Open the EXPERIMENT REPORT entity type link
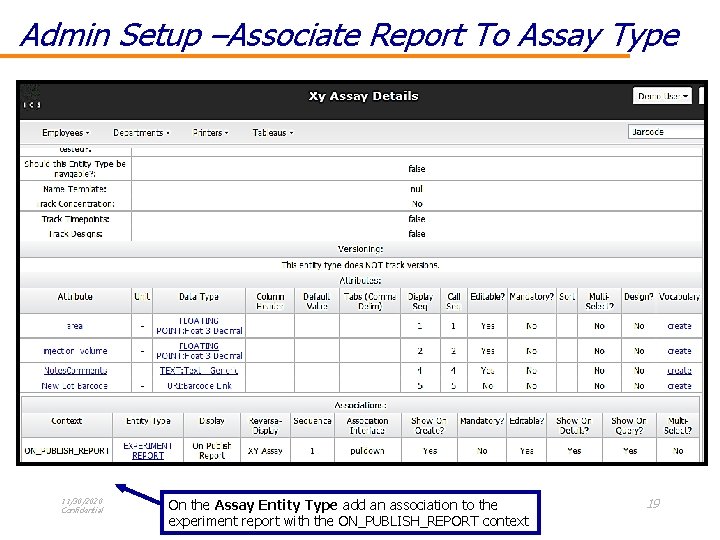720x540 pixels. tap(148, 450)
